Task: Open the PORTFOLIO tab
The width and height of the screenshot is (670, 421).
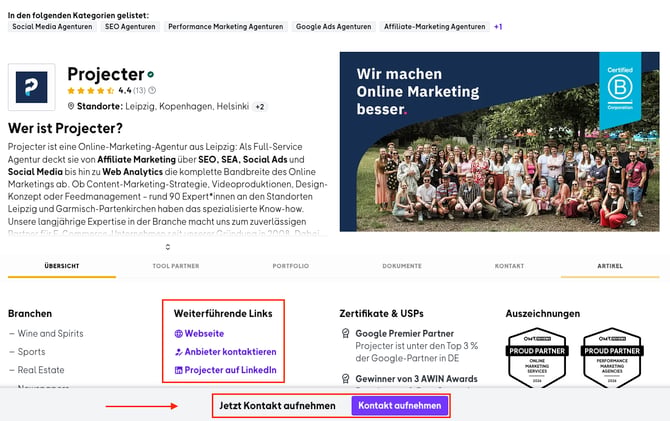Action: (291, 266)
